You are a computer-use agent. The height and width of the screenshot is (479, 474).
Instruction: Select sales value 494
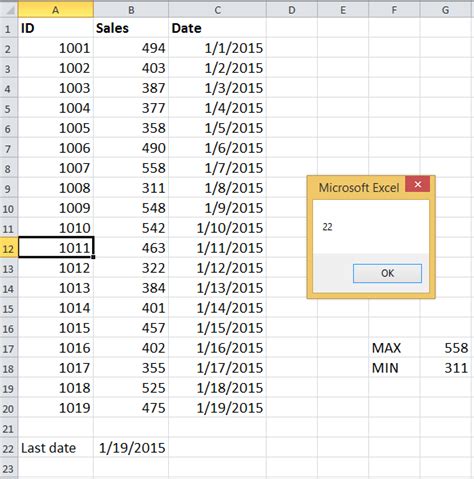(131, 48)
